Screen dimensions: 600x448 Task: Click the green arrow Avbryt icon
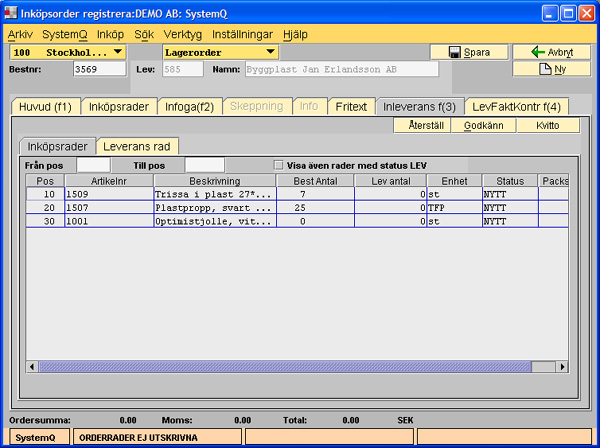[x=538, y=52]
